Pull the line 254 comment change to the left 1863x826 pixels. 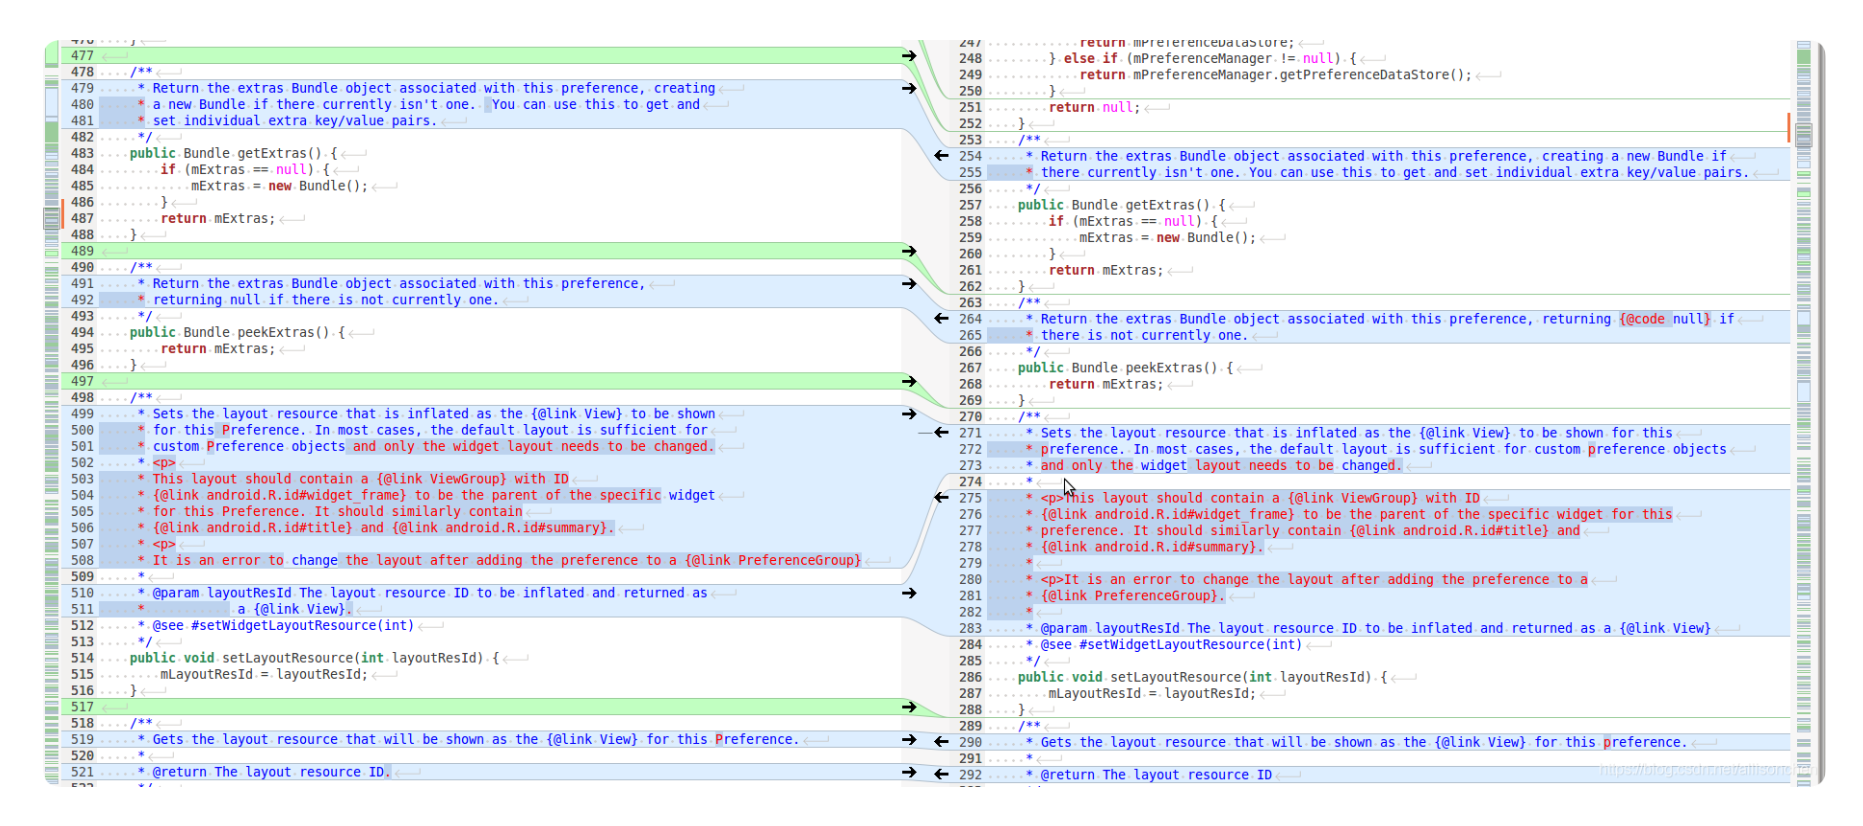coord(941,155)
